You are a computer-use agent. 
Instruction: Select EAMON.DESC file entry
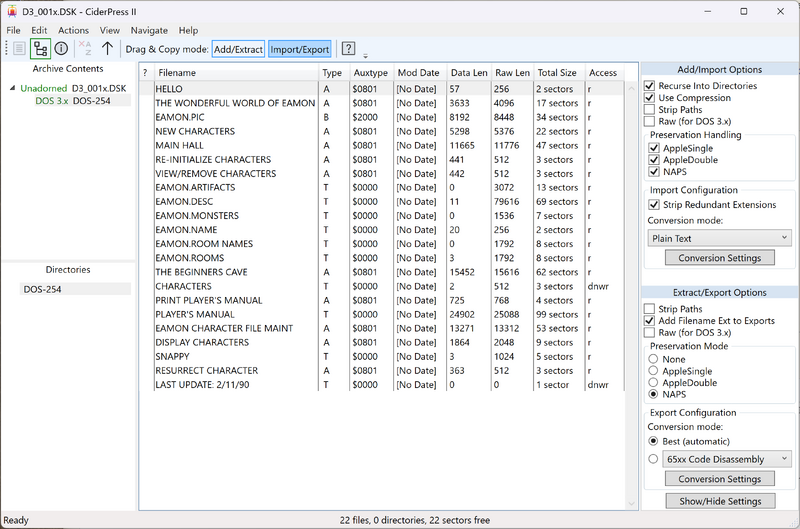381,201
